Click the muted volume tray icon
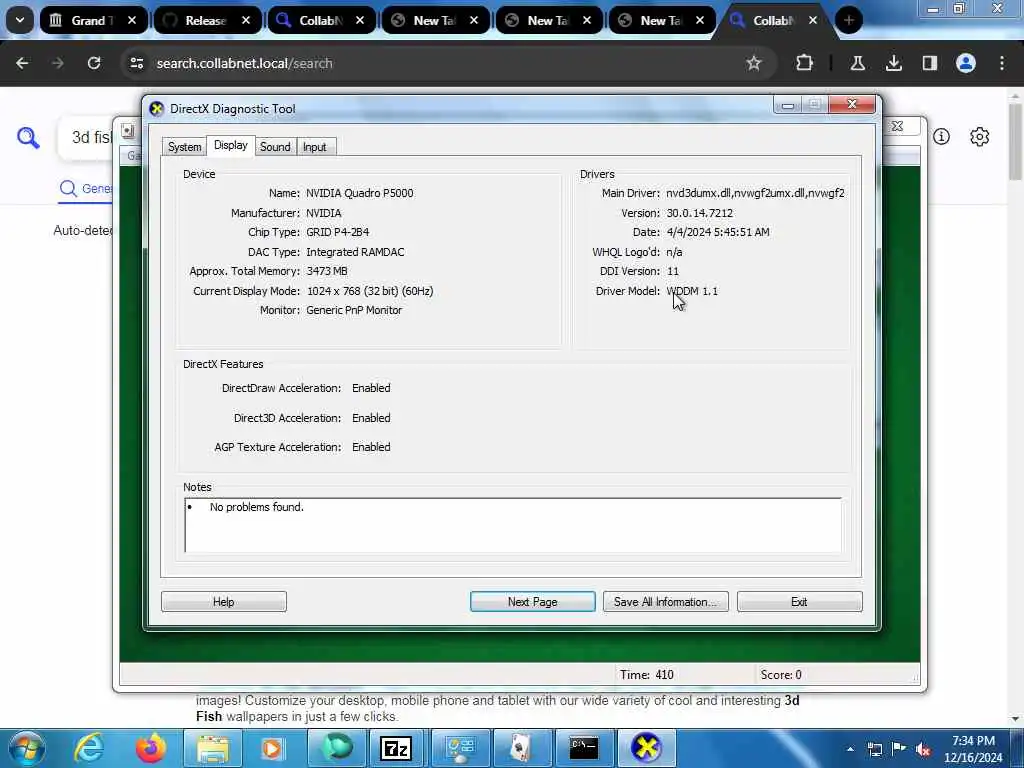1024x768 pixels. pyautogui.click(x=923, y=749)
